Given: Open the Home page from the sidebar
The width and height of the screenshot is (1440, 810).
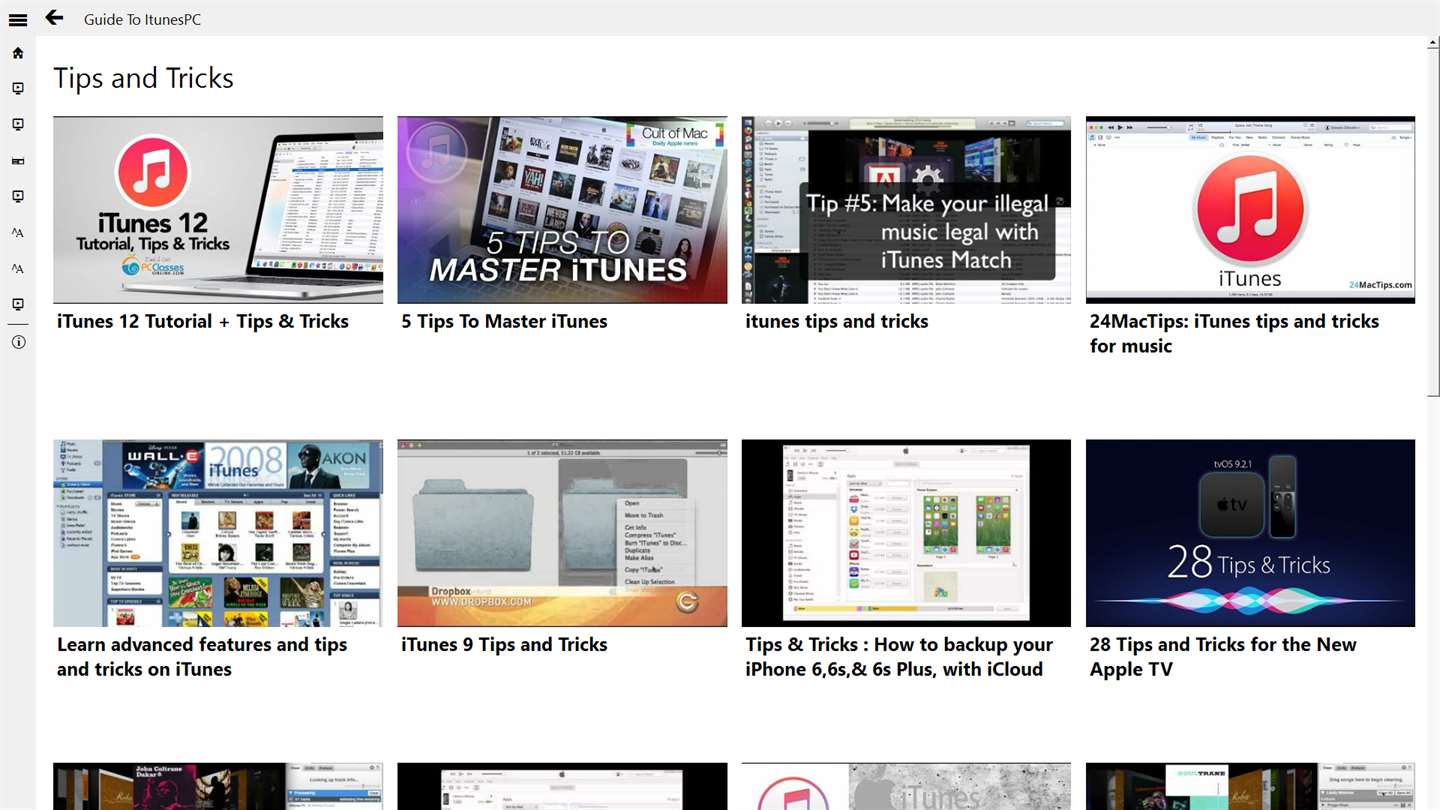Looking at the screenshot, I should click(18, 53).
